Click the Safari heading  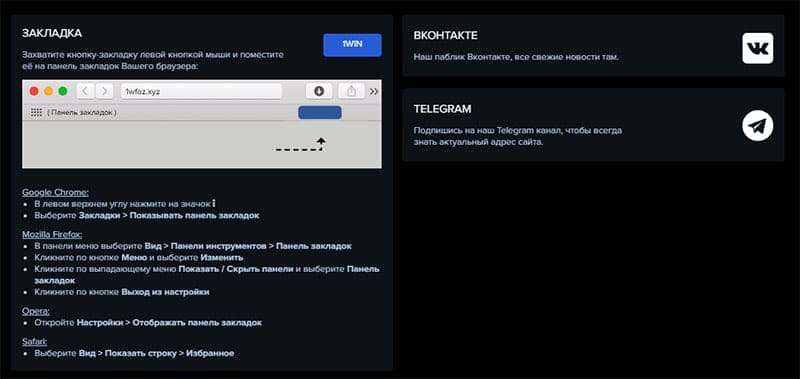(x=35, y=342)
